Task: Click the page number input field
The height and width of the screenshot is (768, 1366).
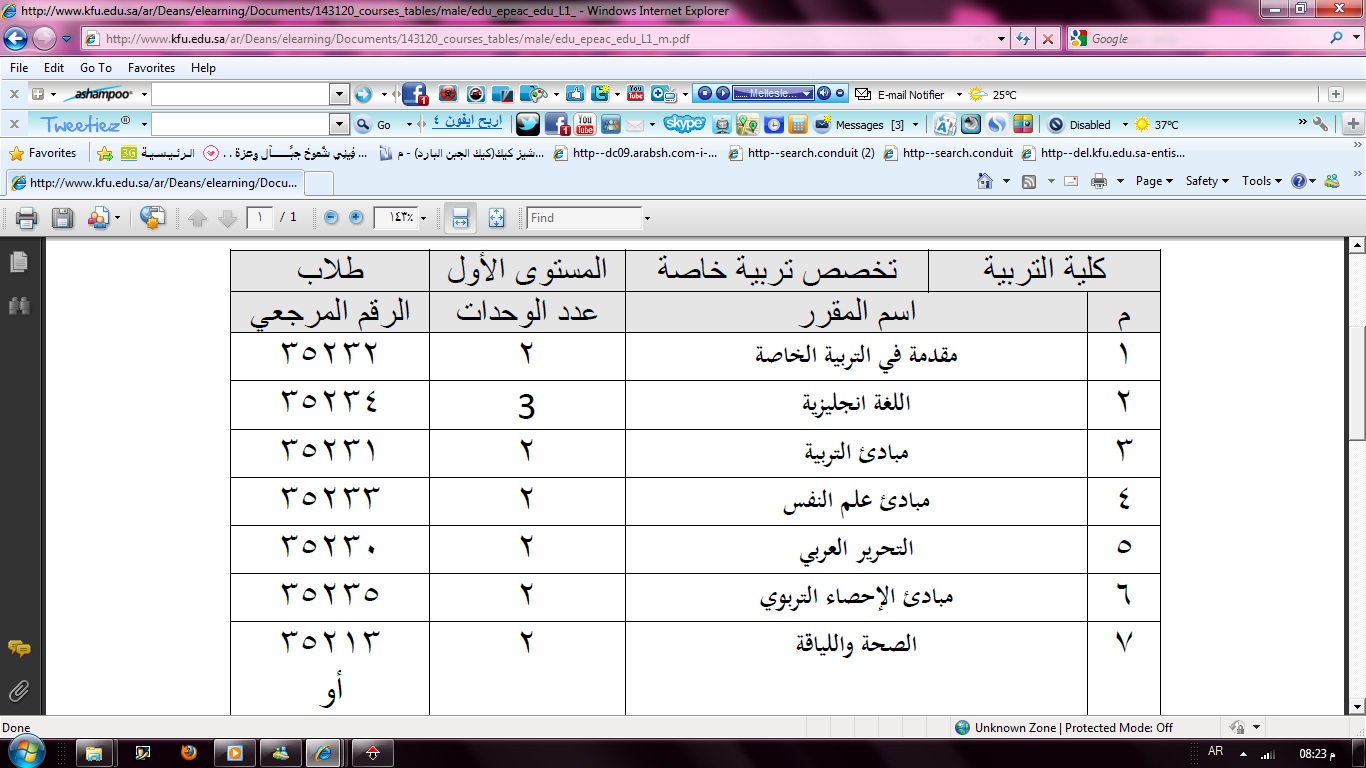Action: (260, 218)
